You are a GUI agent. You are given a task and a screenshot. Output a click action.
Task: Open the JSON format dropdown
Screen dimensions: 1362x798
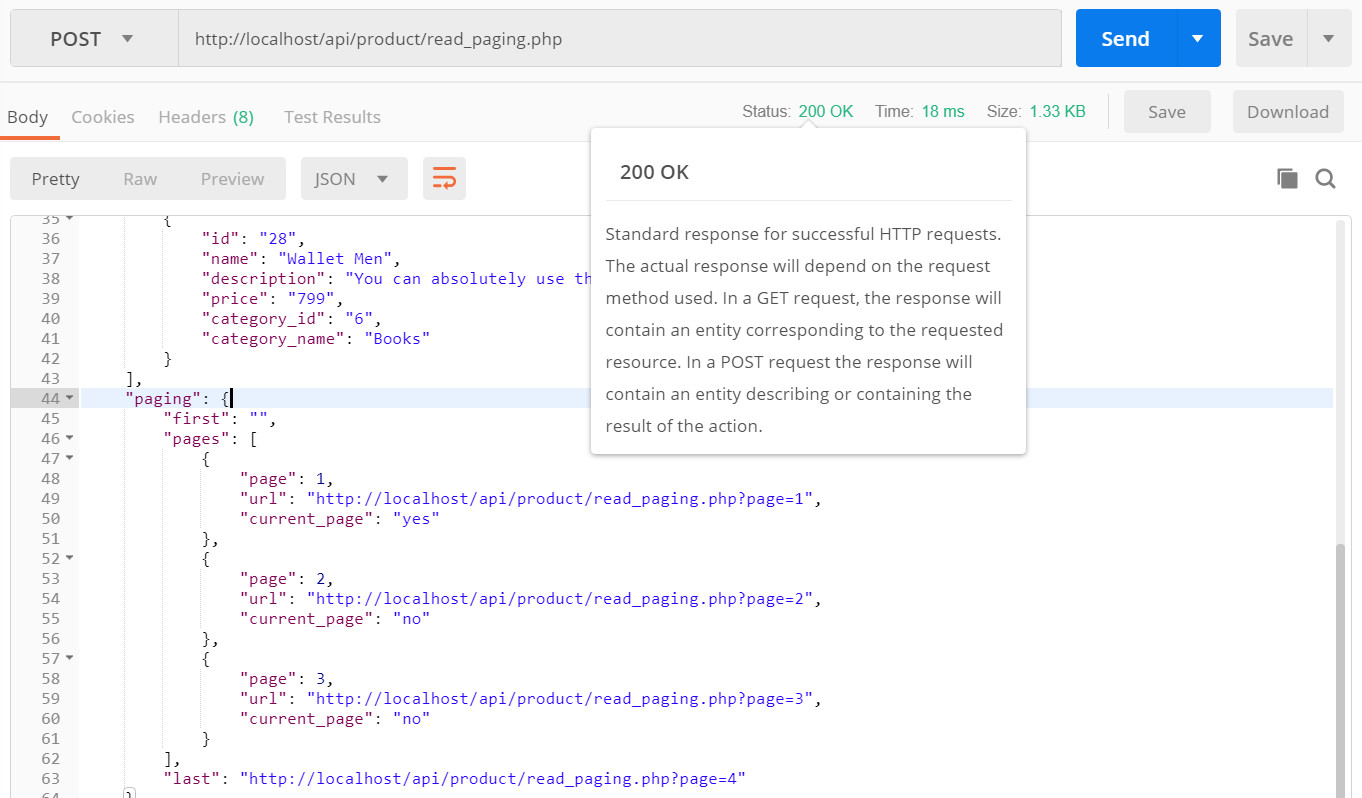353,179
